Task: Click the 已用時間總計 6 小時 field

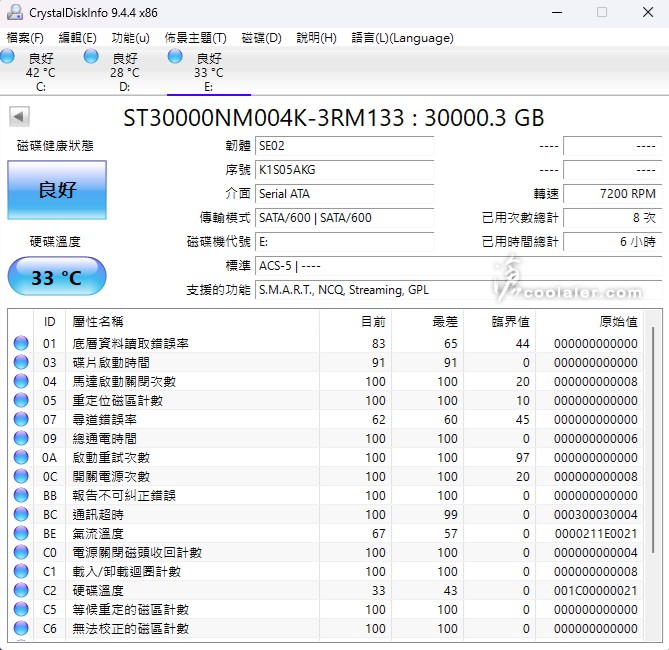Action: coord(613,242)
